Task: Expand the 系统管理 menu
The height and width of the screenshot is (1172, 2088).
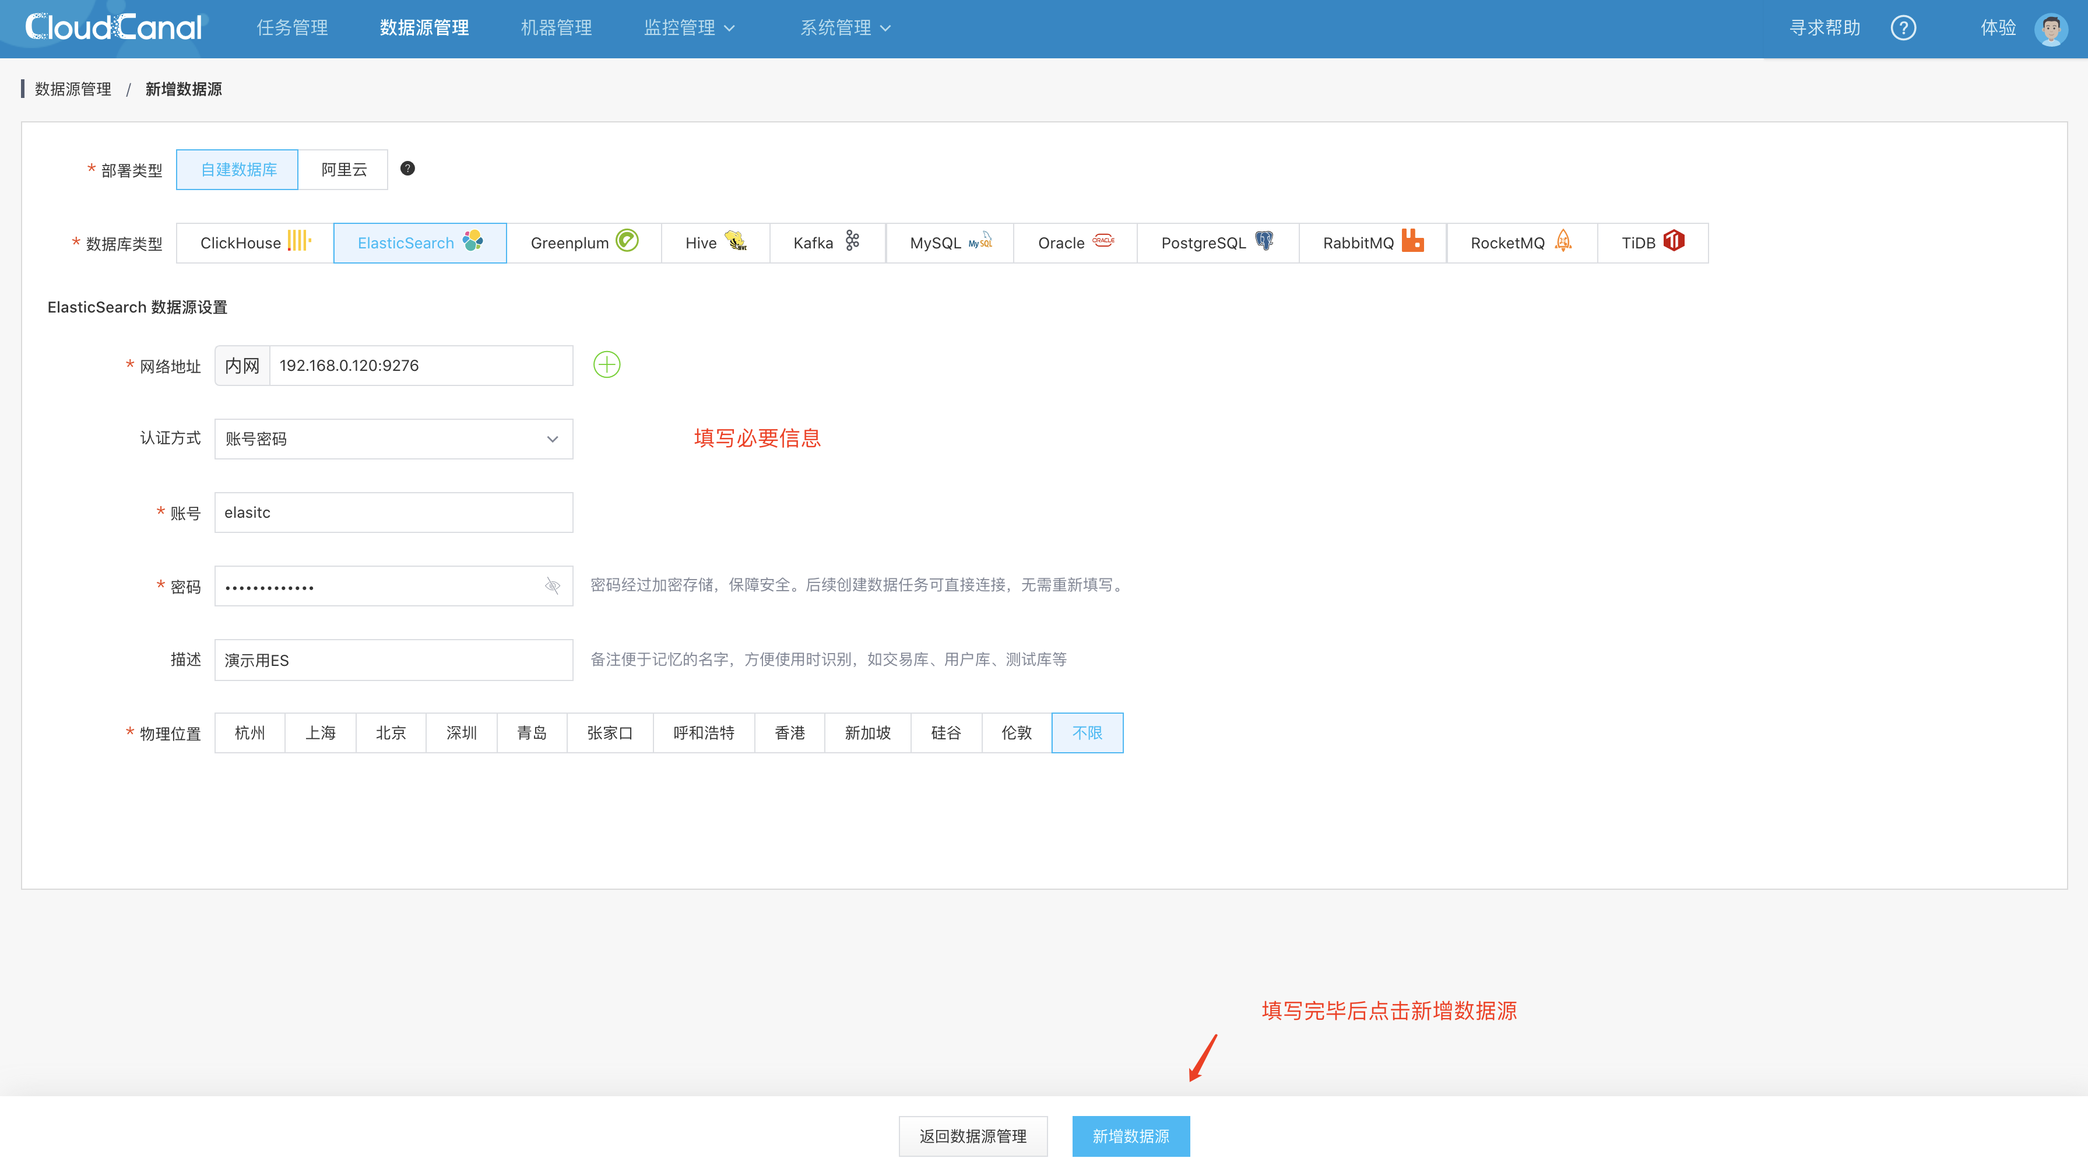Action: (x=845, y=28)
